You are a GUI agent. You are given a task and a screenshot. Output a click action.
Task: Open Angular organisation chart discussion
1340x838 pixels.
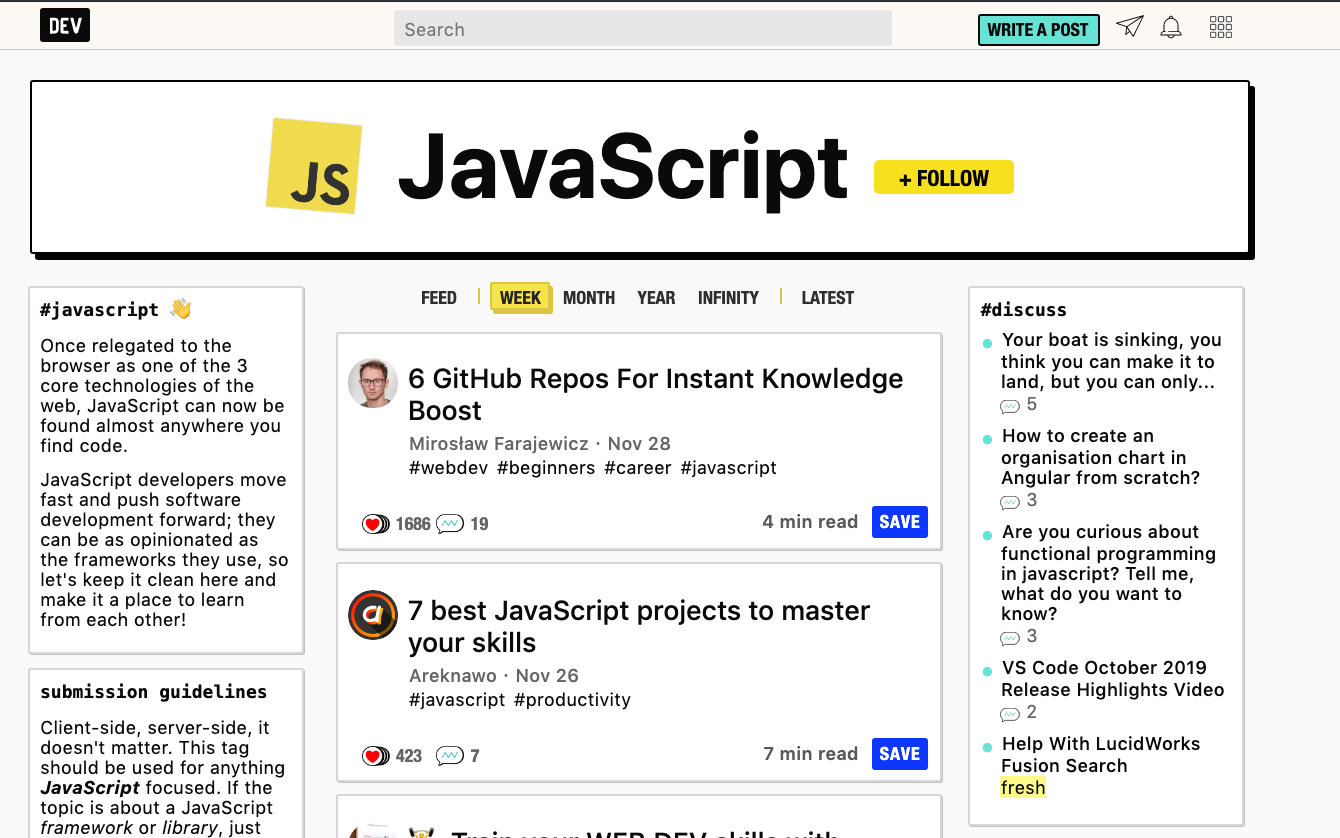pos(1100,457)
